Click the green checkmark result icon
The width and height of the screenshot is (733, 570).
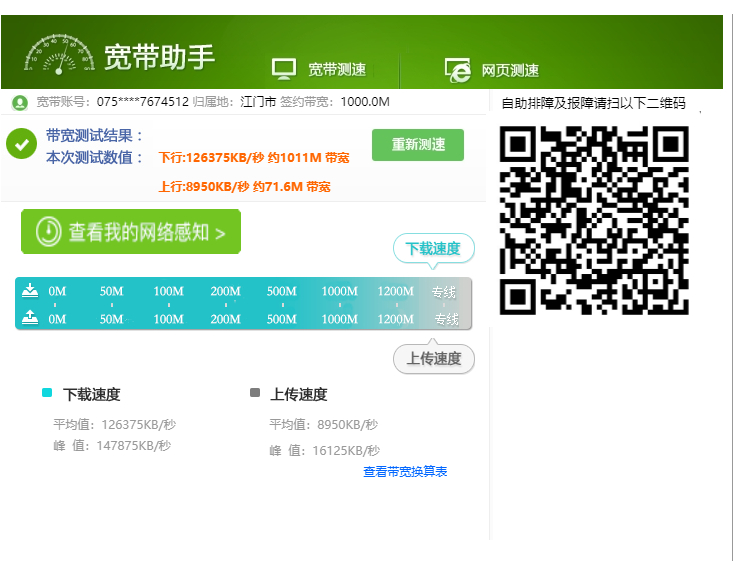coord(22,144)
